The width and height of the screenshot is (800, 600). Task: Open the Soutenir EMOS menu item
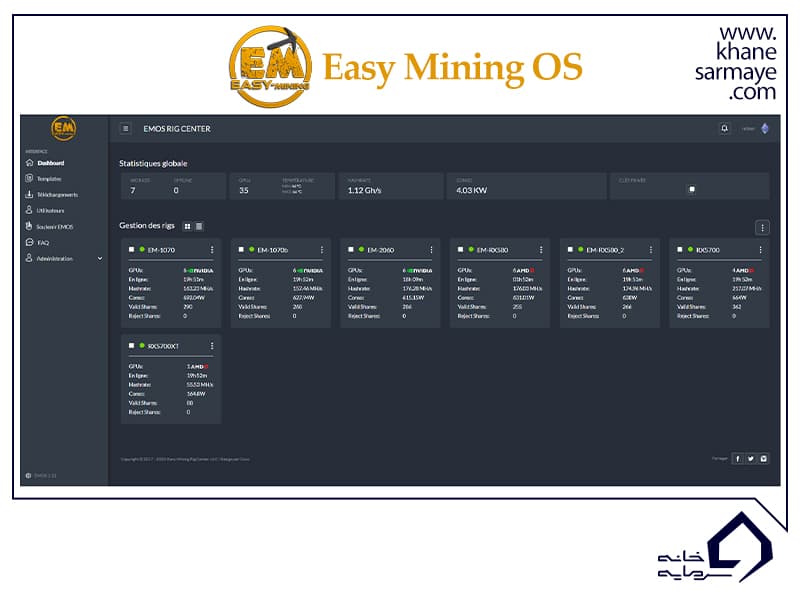[x=55, y=227]
